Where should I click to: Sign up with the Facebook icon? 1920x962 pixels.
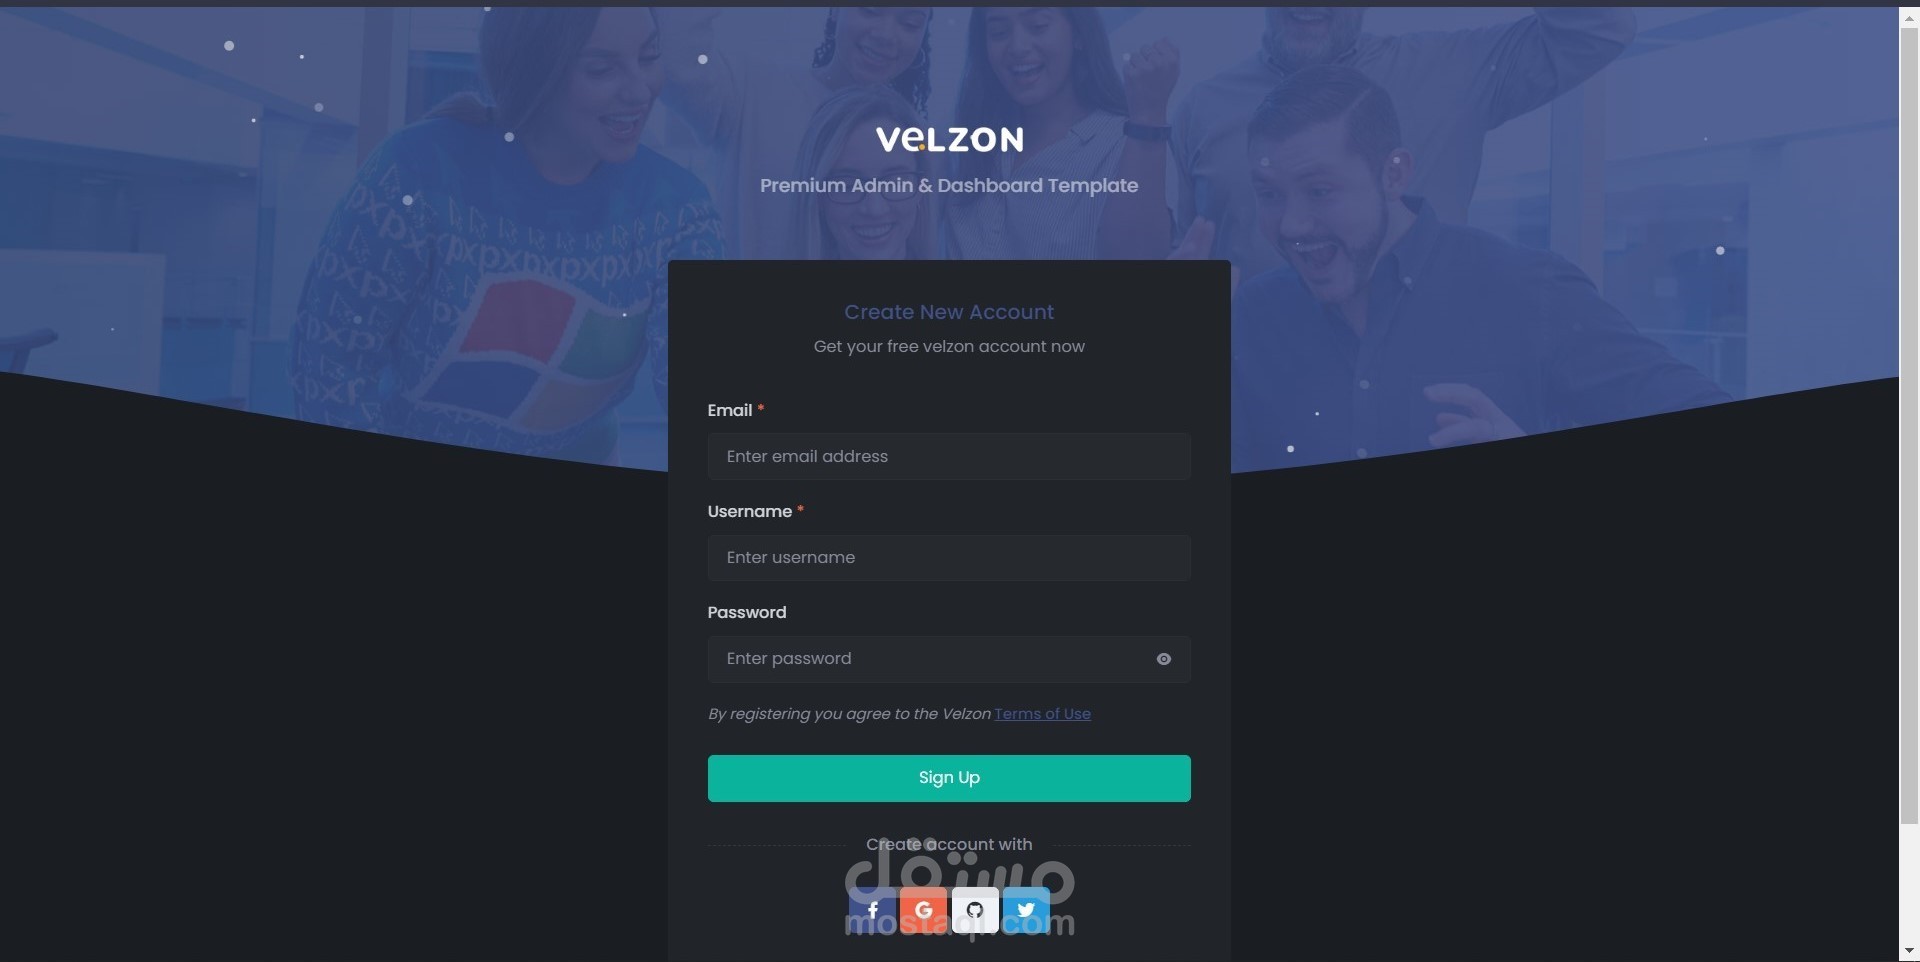[x=873, y=910]
